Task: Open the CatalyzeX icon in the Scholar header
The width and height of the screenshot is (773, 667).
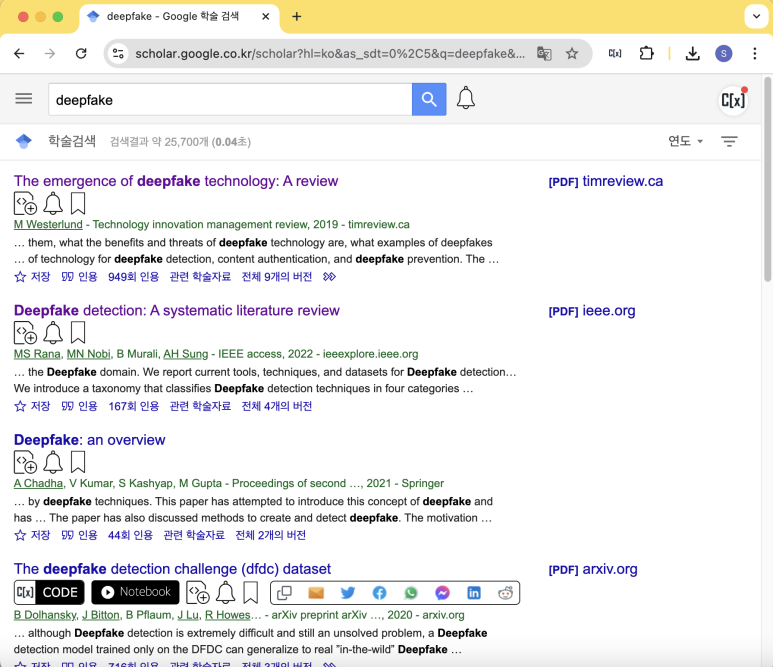Action: [x=734, y=100]
